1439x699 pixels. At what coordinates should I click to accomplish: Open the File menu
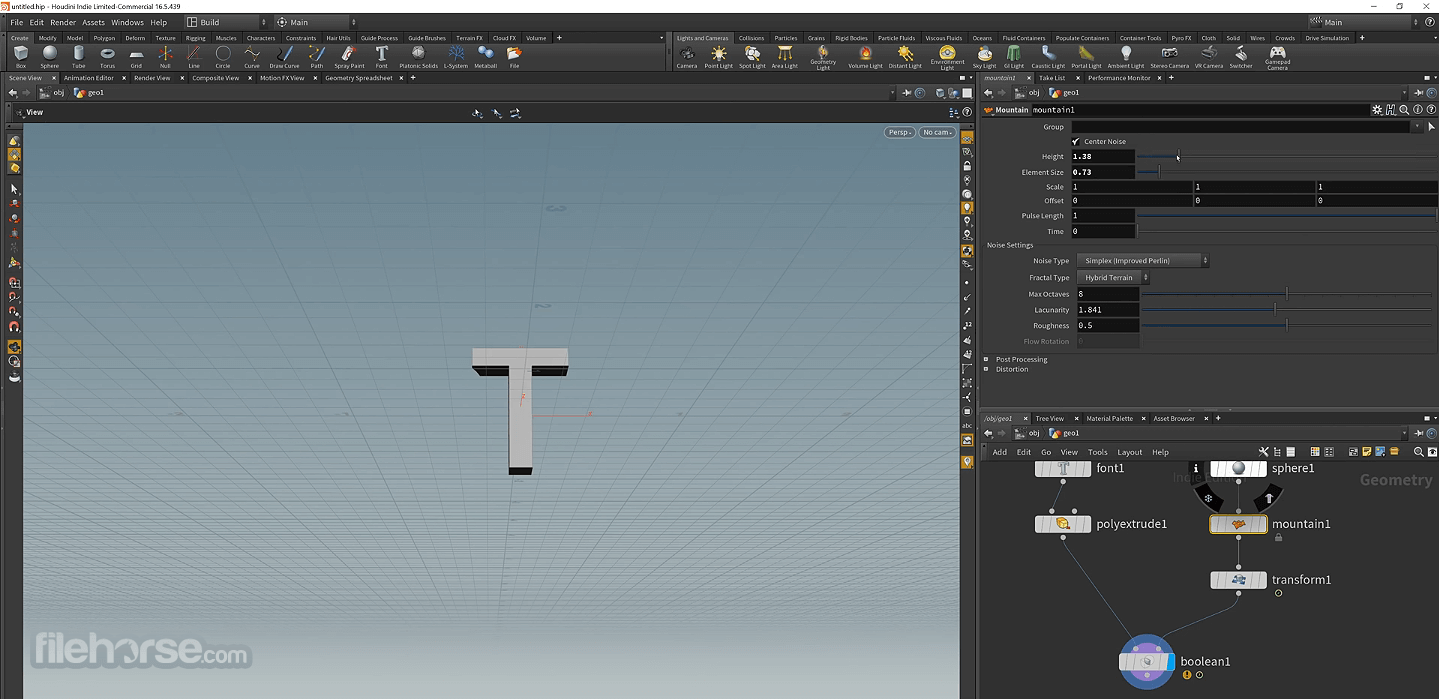coord(17,22)
